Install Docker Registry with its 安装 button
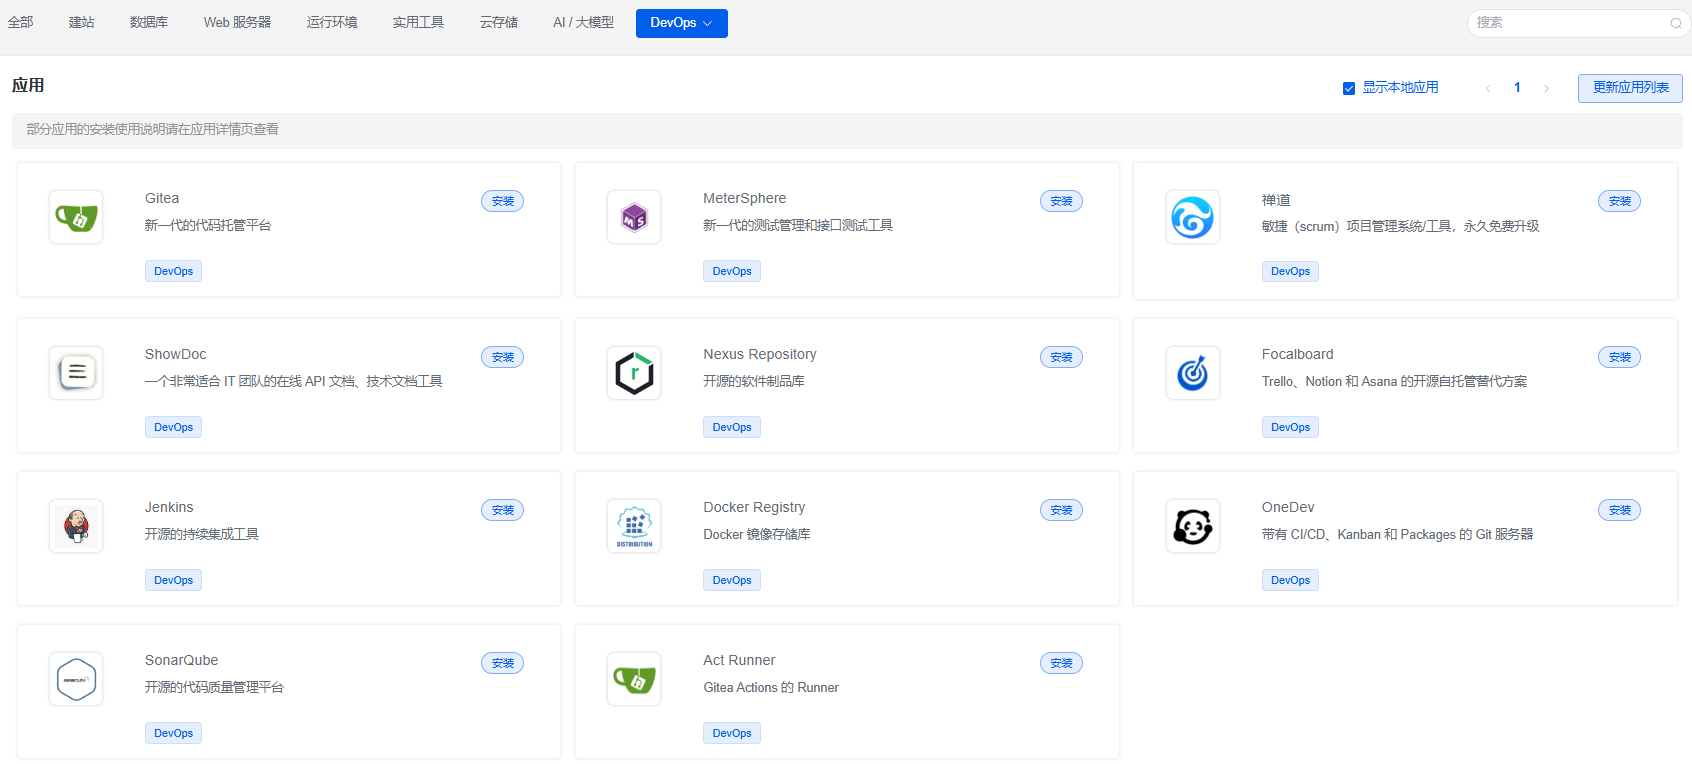This screenshot has width=1692, height=764. click(1061, 510)
